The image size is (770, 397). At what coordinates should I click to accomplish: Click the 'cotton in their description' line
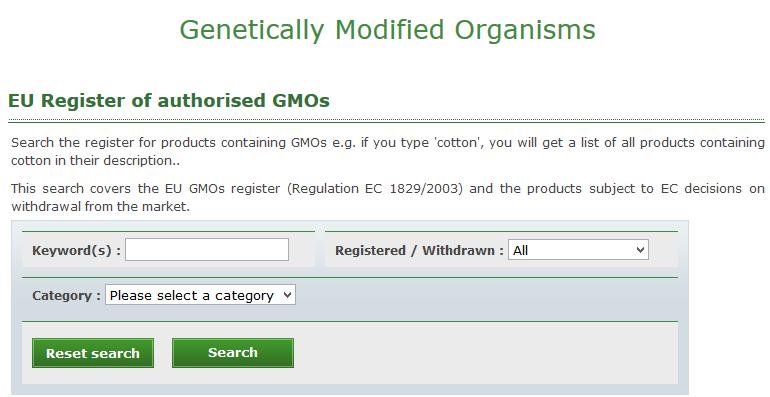tap(95, 161)
